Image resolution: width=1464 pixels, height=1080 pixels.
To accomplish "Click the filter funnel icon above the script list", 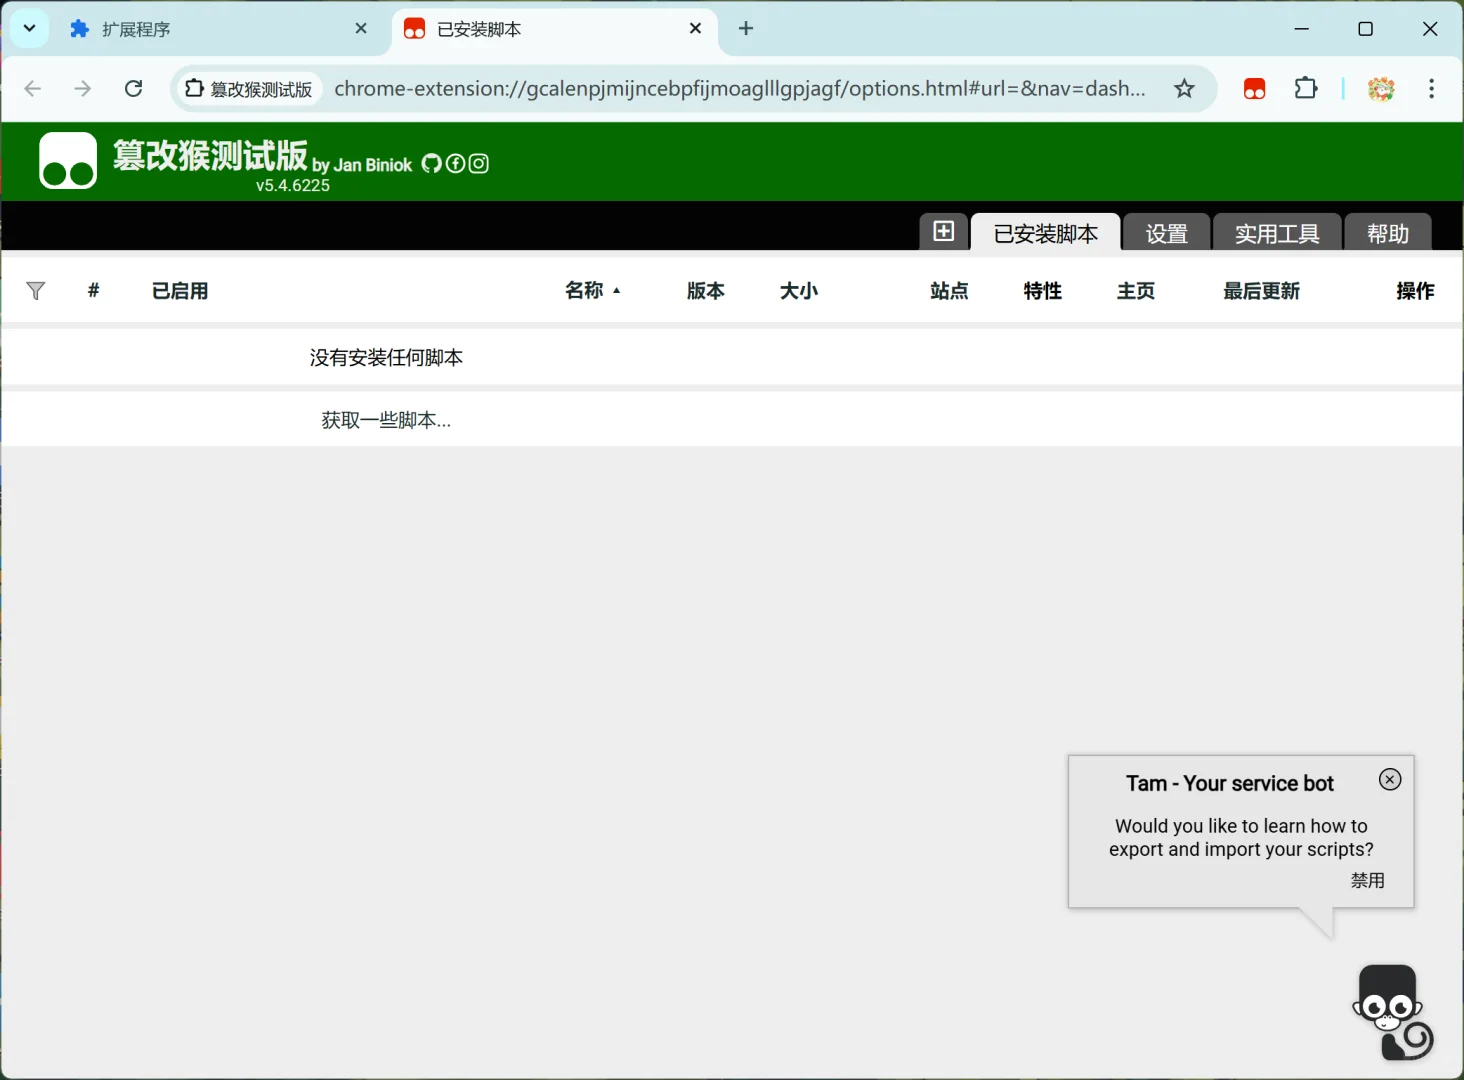I will pos(36,291).
